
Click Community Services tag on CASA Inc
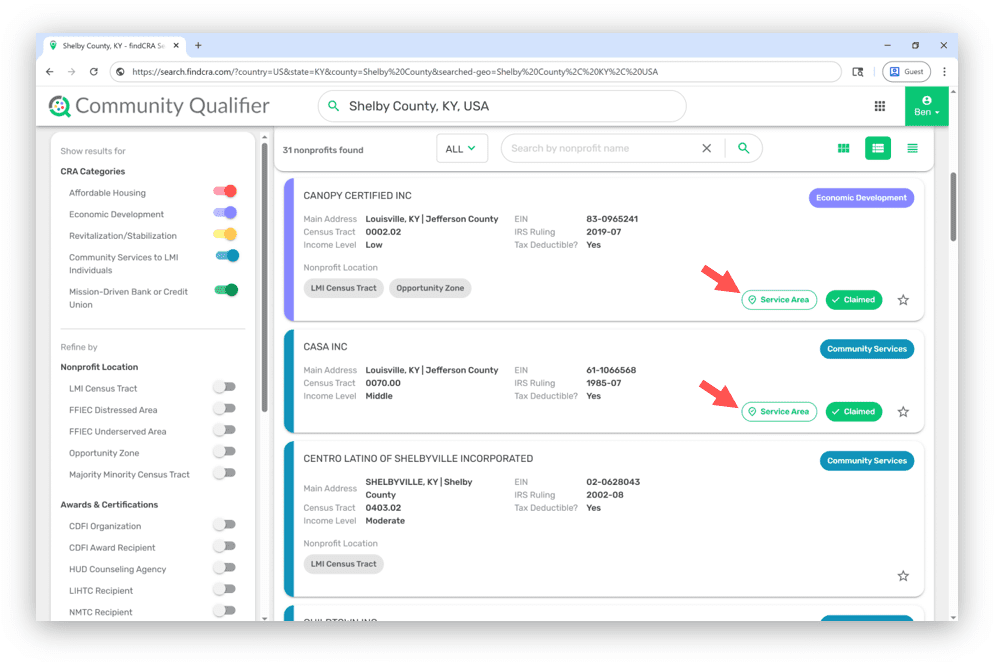pos(866,349)
